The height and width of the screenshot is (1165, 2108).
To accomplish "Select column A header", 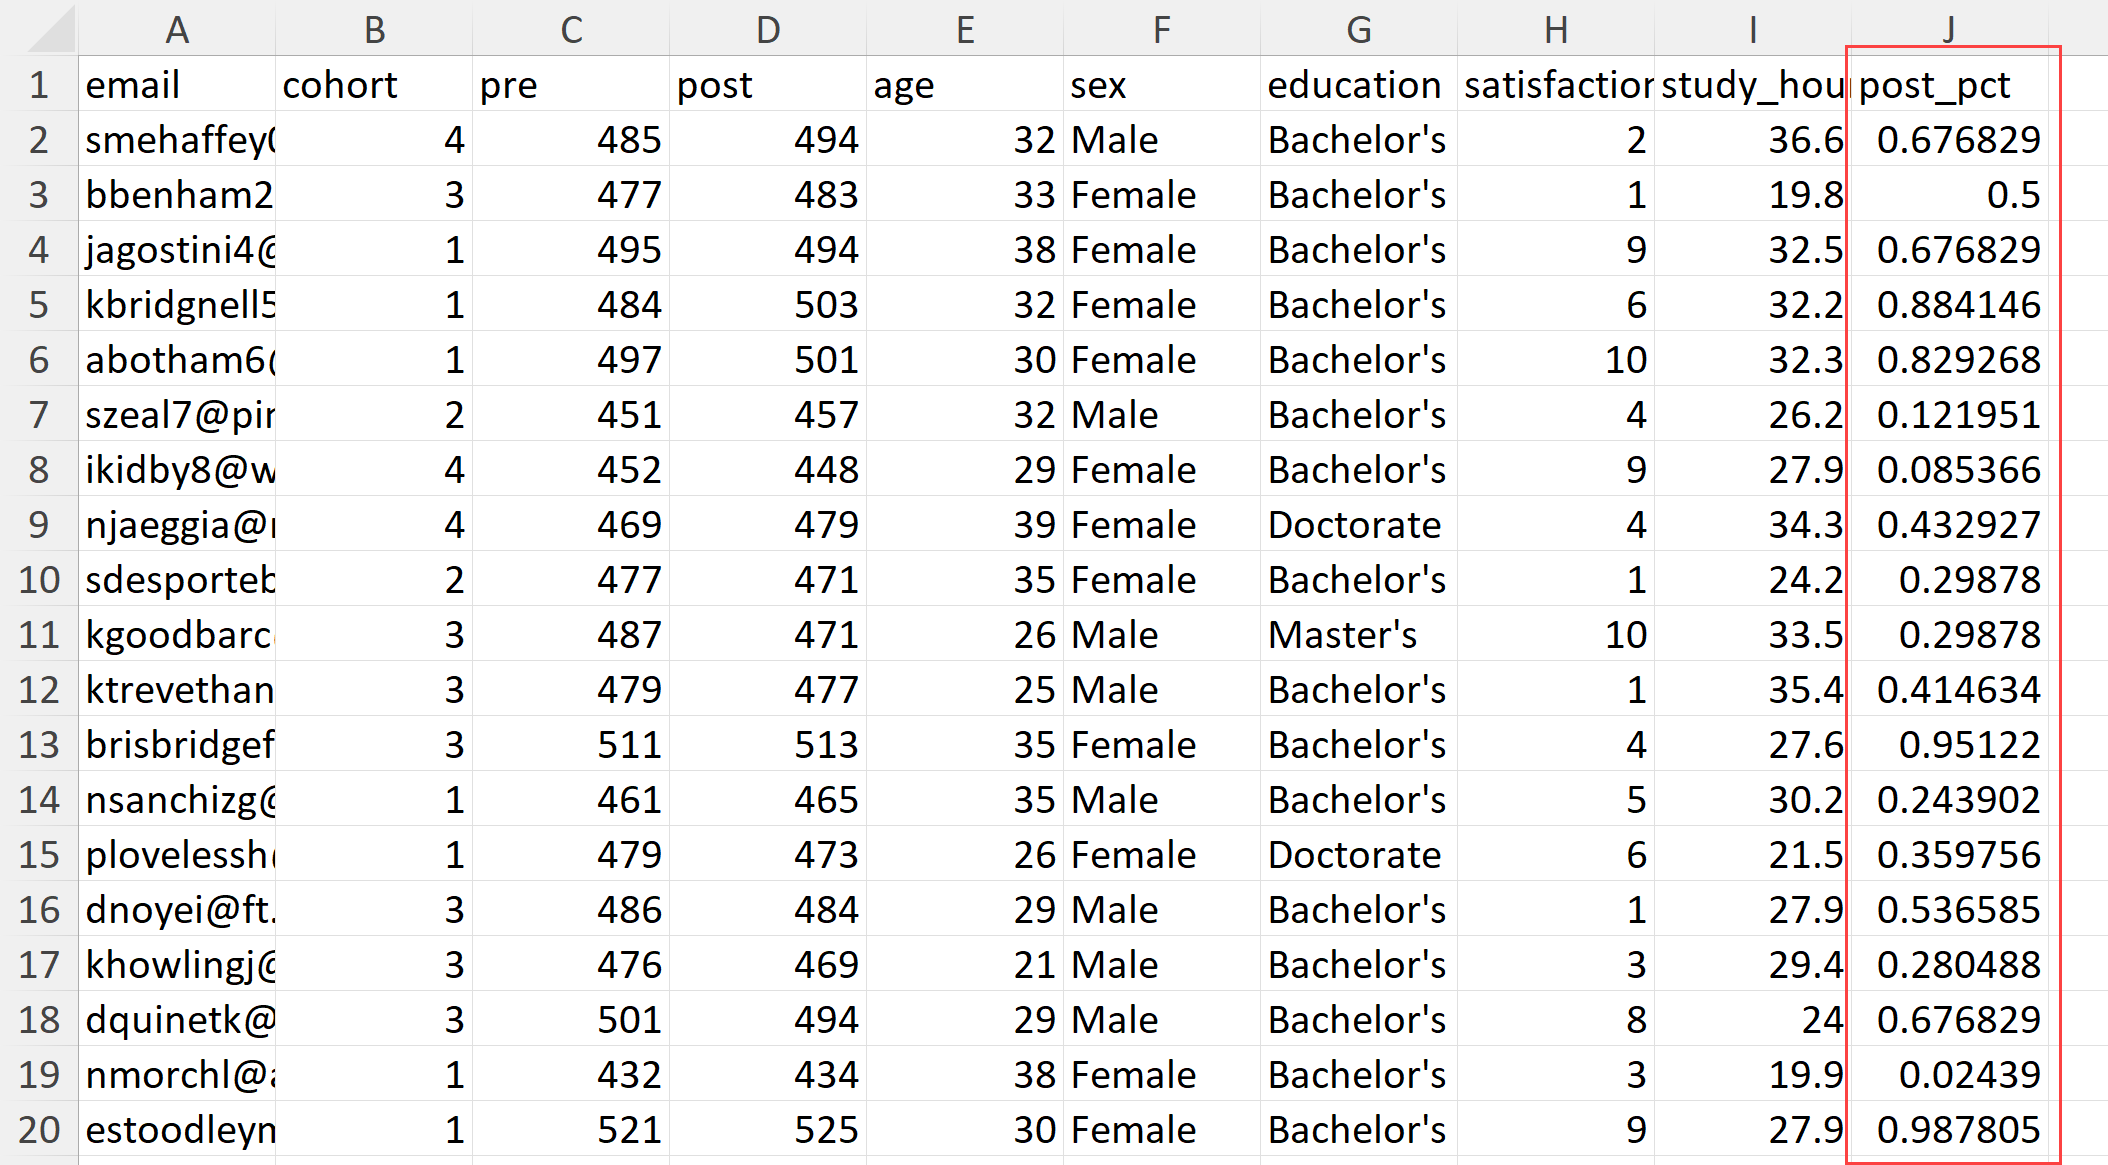I will (x=177, y=29).
